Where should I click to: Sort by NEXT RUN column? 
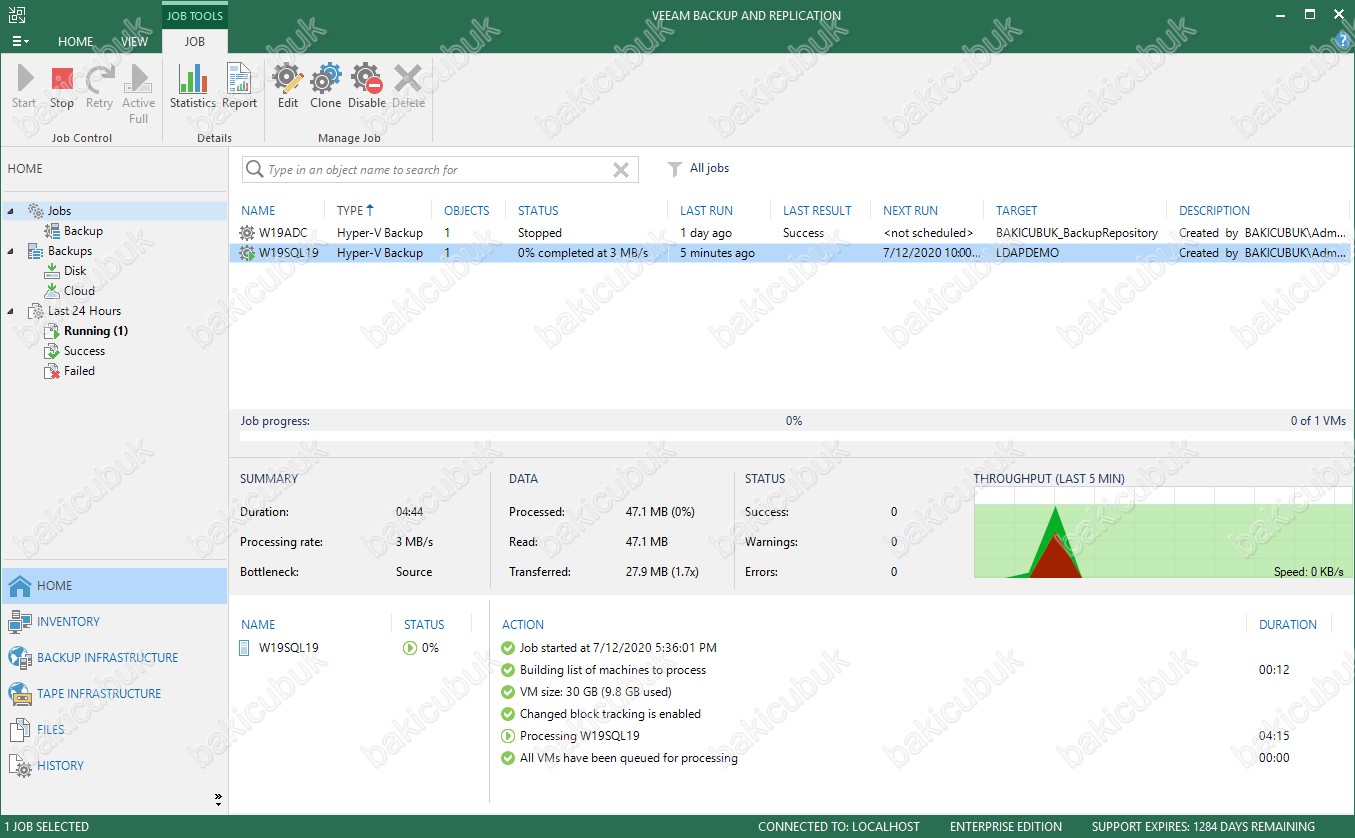[910, 211]
